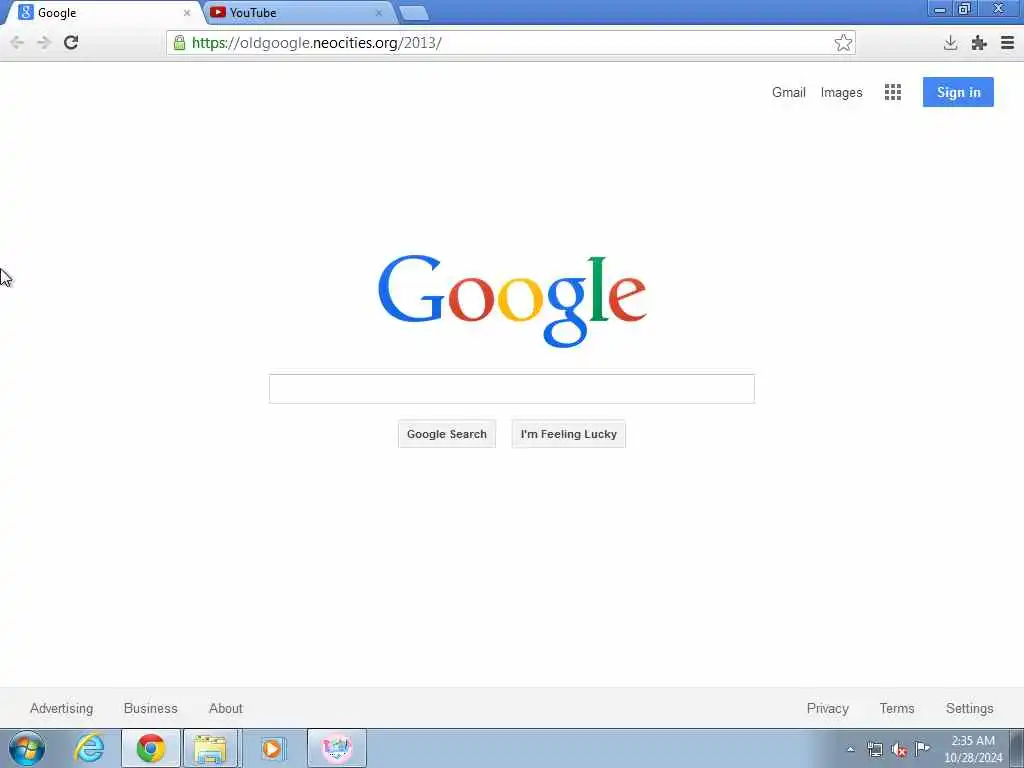Open the Advertising footer link
Image resolution: width=1024 pixels, height=768 pixels.
pos(61,709)
